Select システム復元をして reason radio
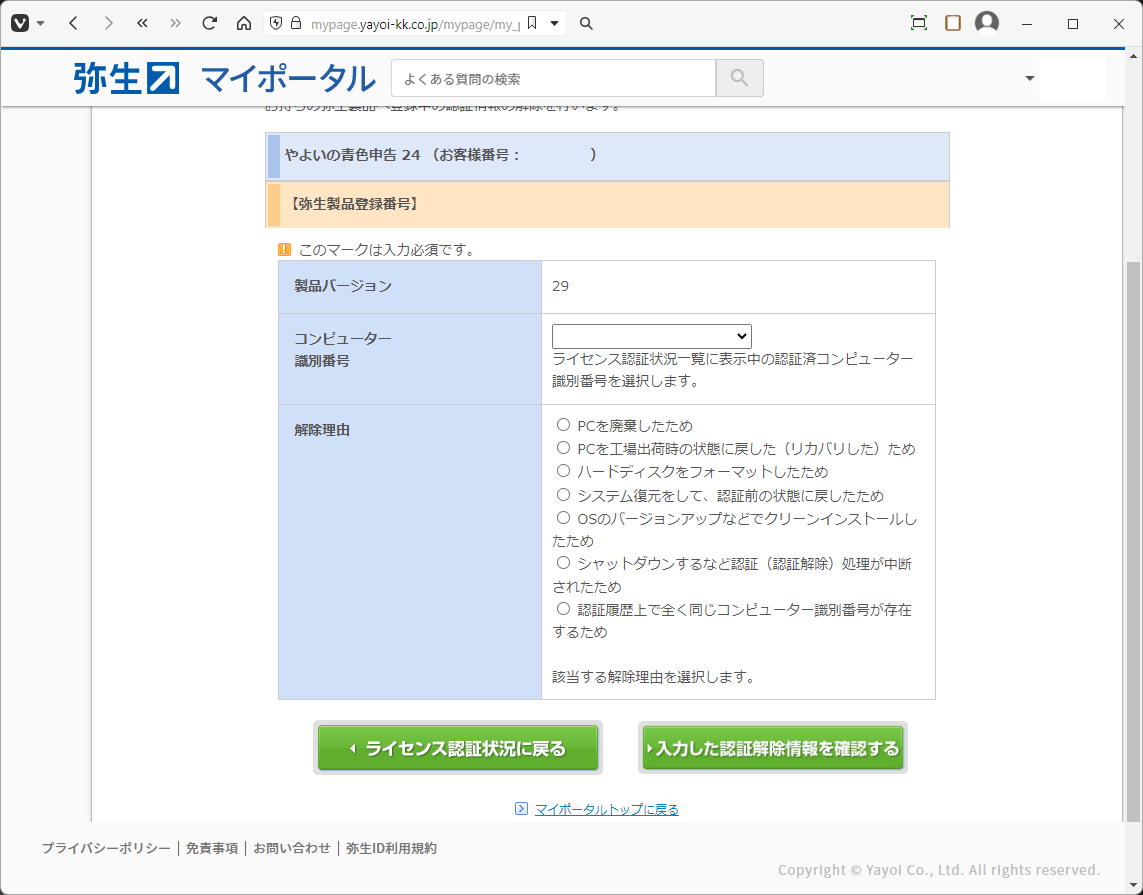Image resolution: width=1143 pixels, height=895 pixels. (x=563, y=495)
